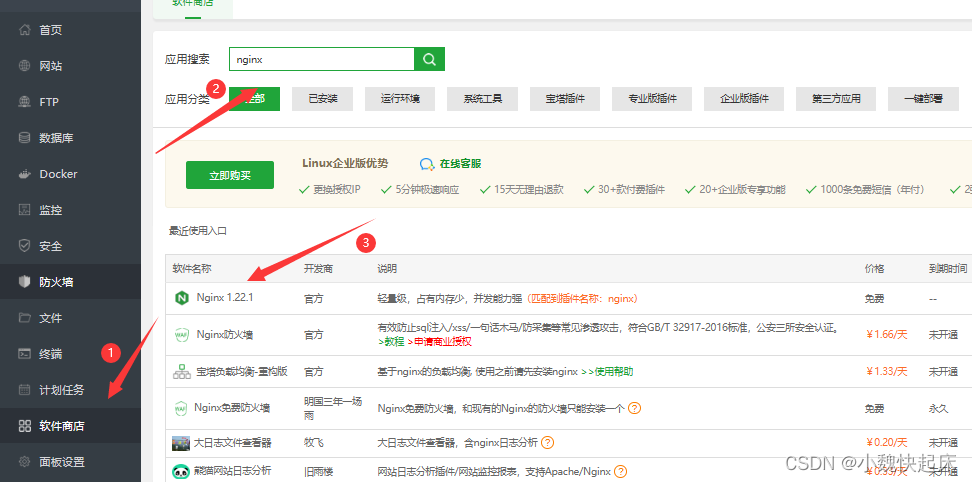The width and height of the screenshot is (972, 482).
Task: Click the 文件 folder icon
Action: 25,318
